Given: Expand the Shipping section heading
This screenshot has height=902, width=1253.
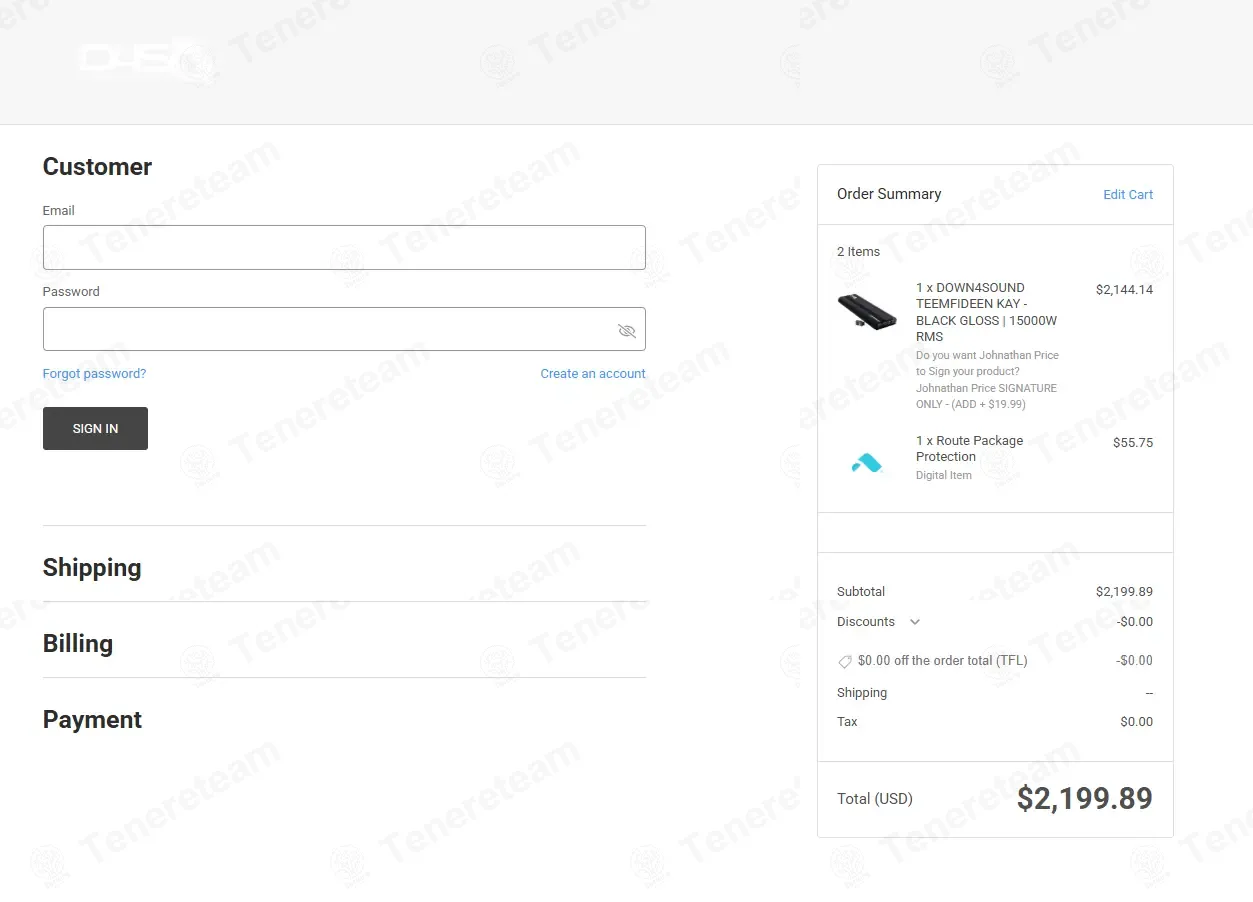Looking at the screenshot, I should pyautogui.click(x=92, y=568).
